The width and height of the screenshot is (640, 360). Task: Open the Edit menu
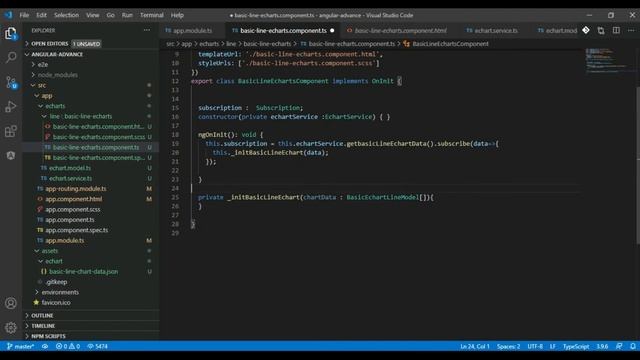42,15
